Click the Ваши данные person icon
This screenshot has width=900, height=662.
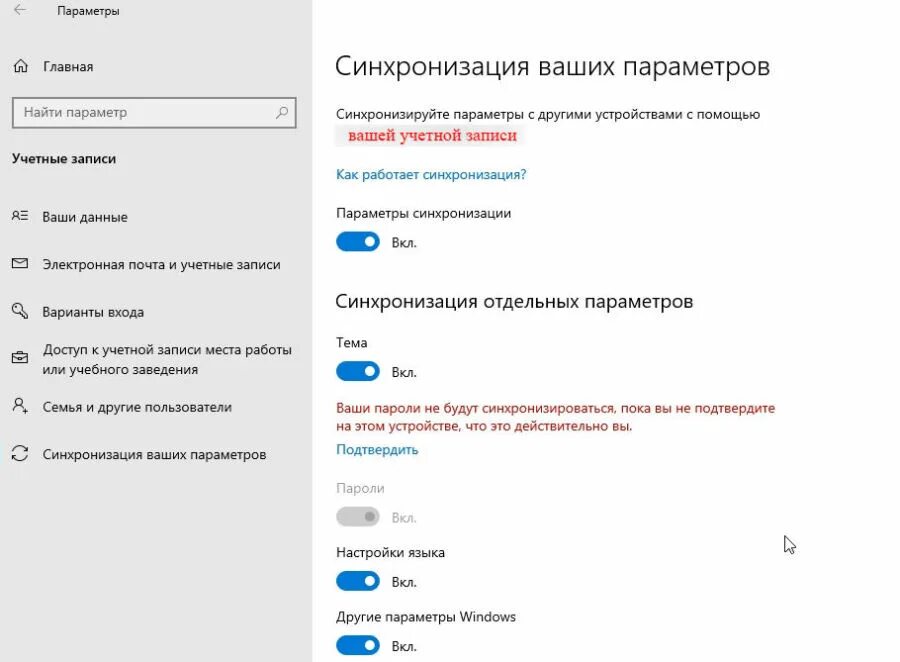(20, 216)
